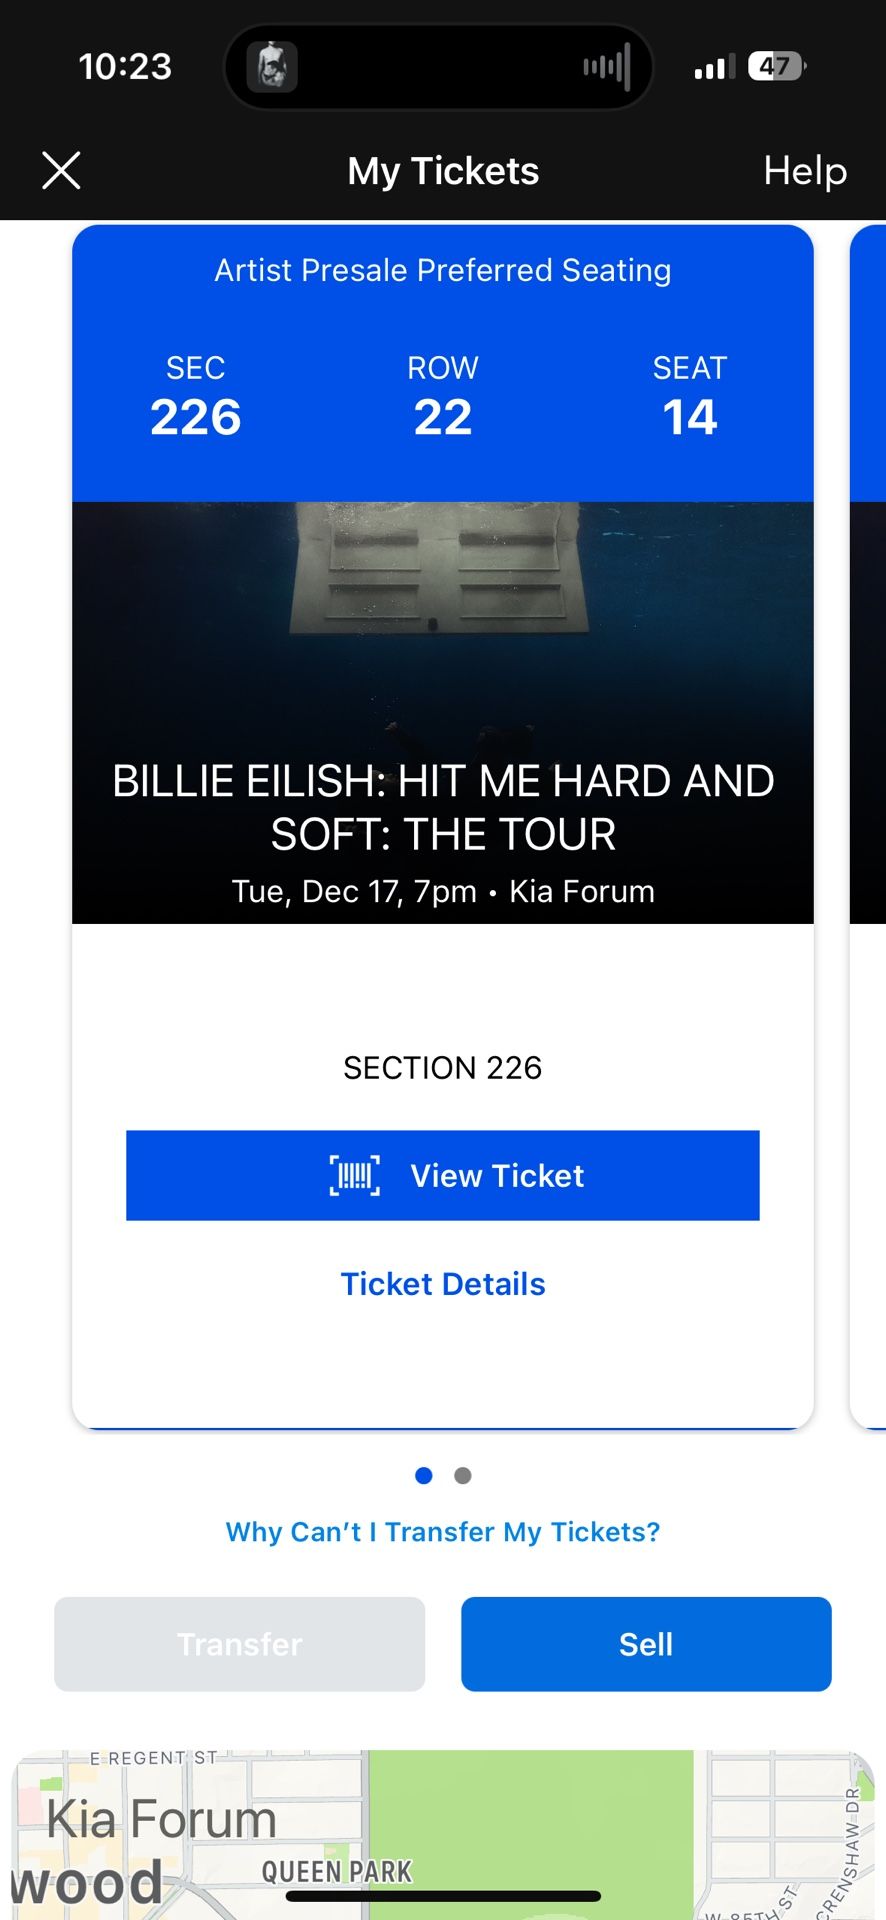886x1920 pixels.
Task: Open Ticket Details
Action: [443, 1284]
